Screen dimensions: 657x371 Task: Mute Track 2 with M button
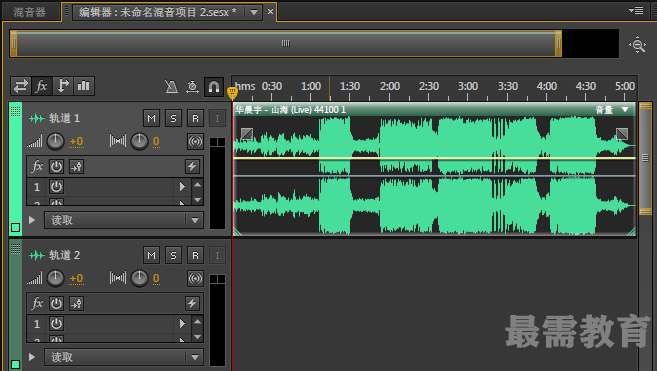point(151,255)
